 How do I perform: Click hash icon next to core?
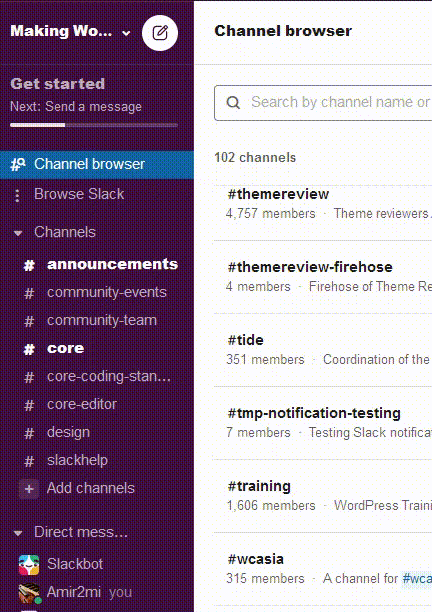[29, 349]
